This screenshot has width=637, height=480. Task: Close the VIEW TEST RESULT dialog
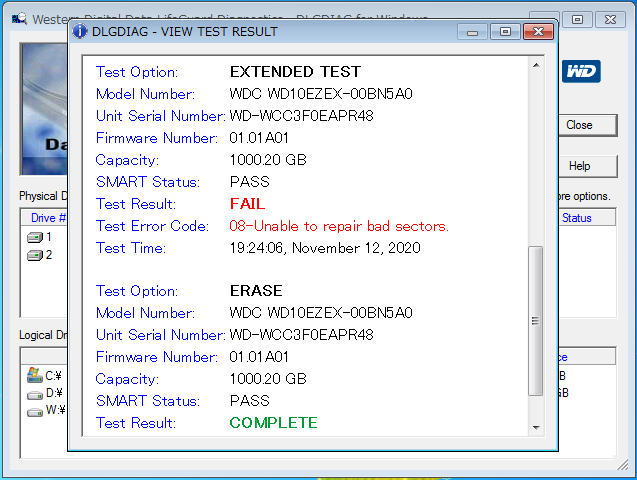point(538,32)
